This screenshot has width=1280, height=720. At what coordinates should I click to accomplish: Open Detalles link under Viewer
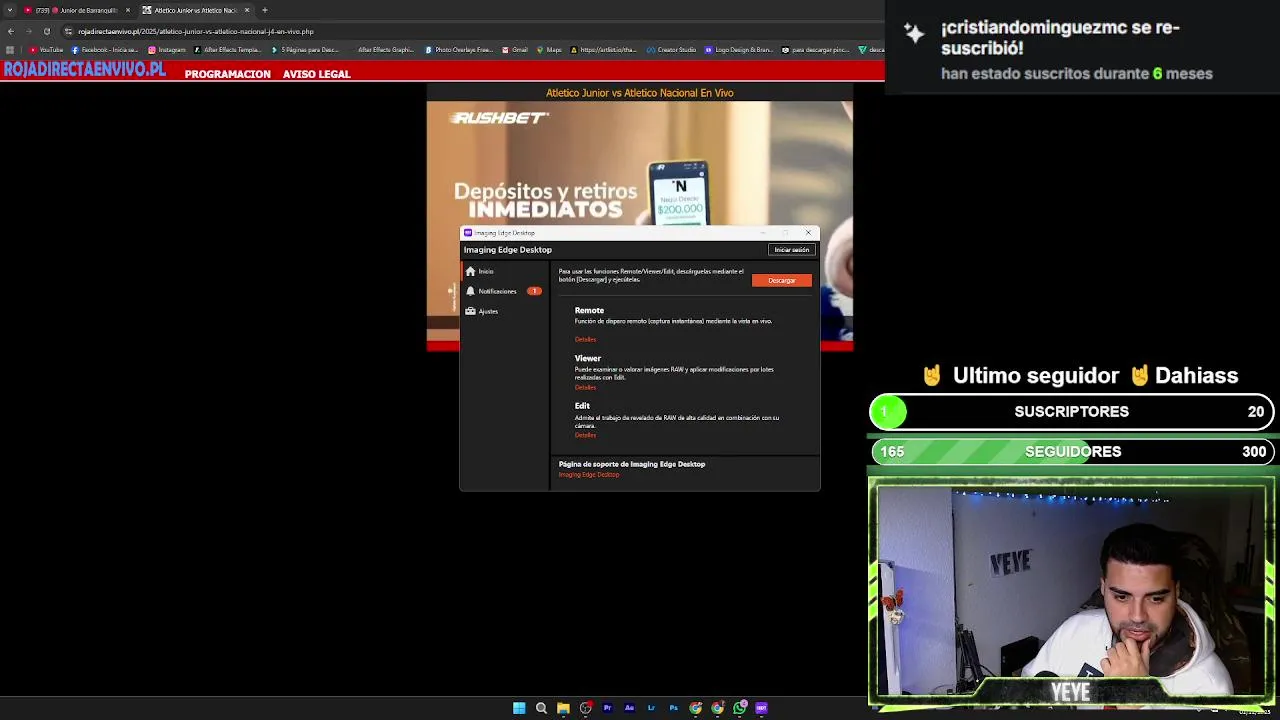[585, 387]
